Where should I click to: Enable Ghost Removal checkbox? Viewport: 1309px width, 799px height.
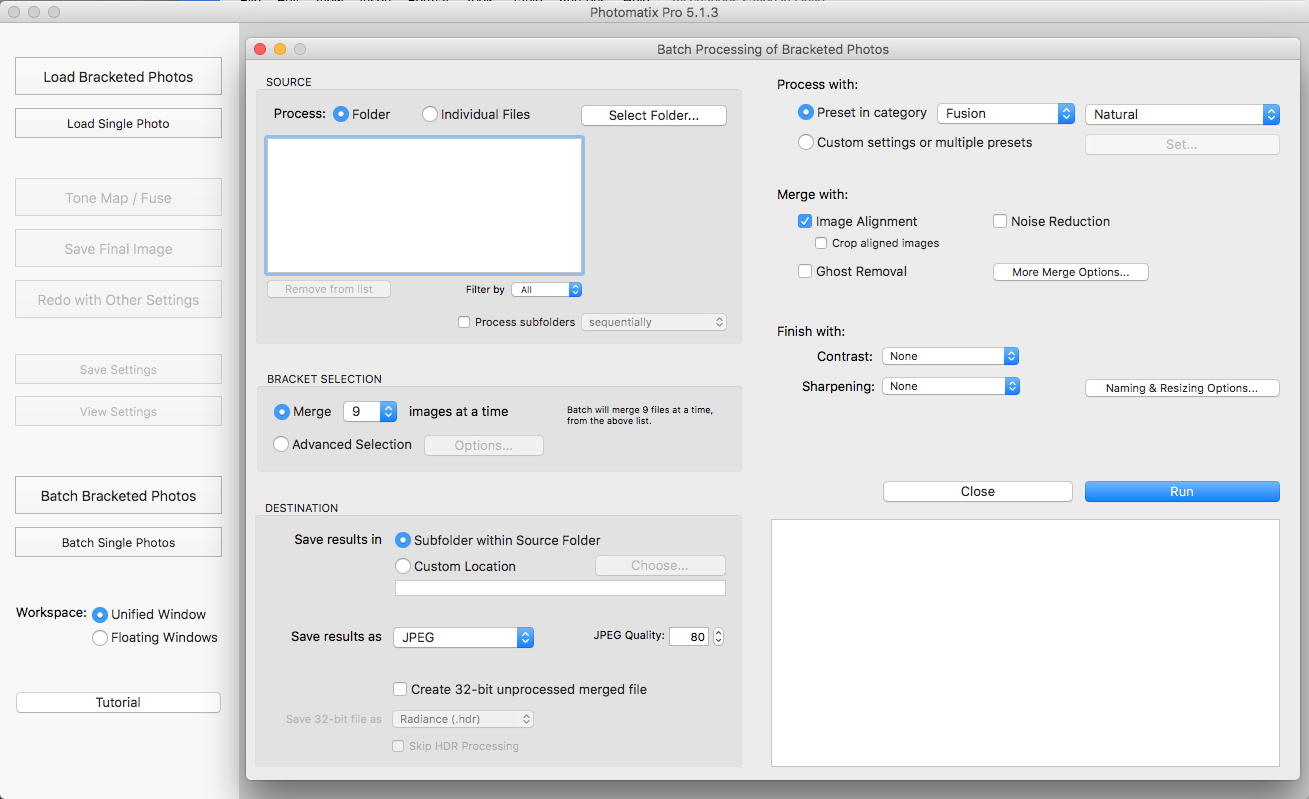[805, 271]
